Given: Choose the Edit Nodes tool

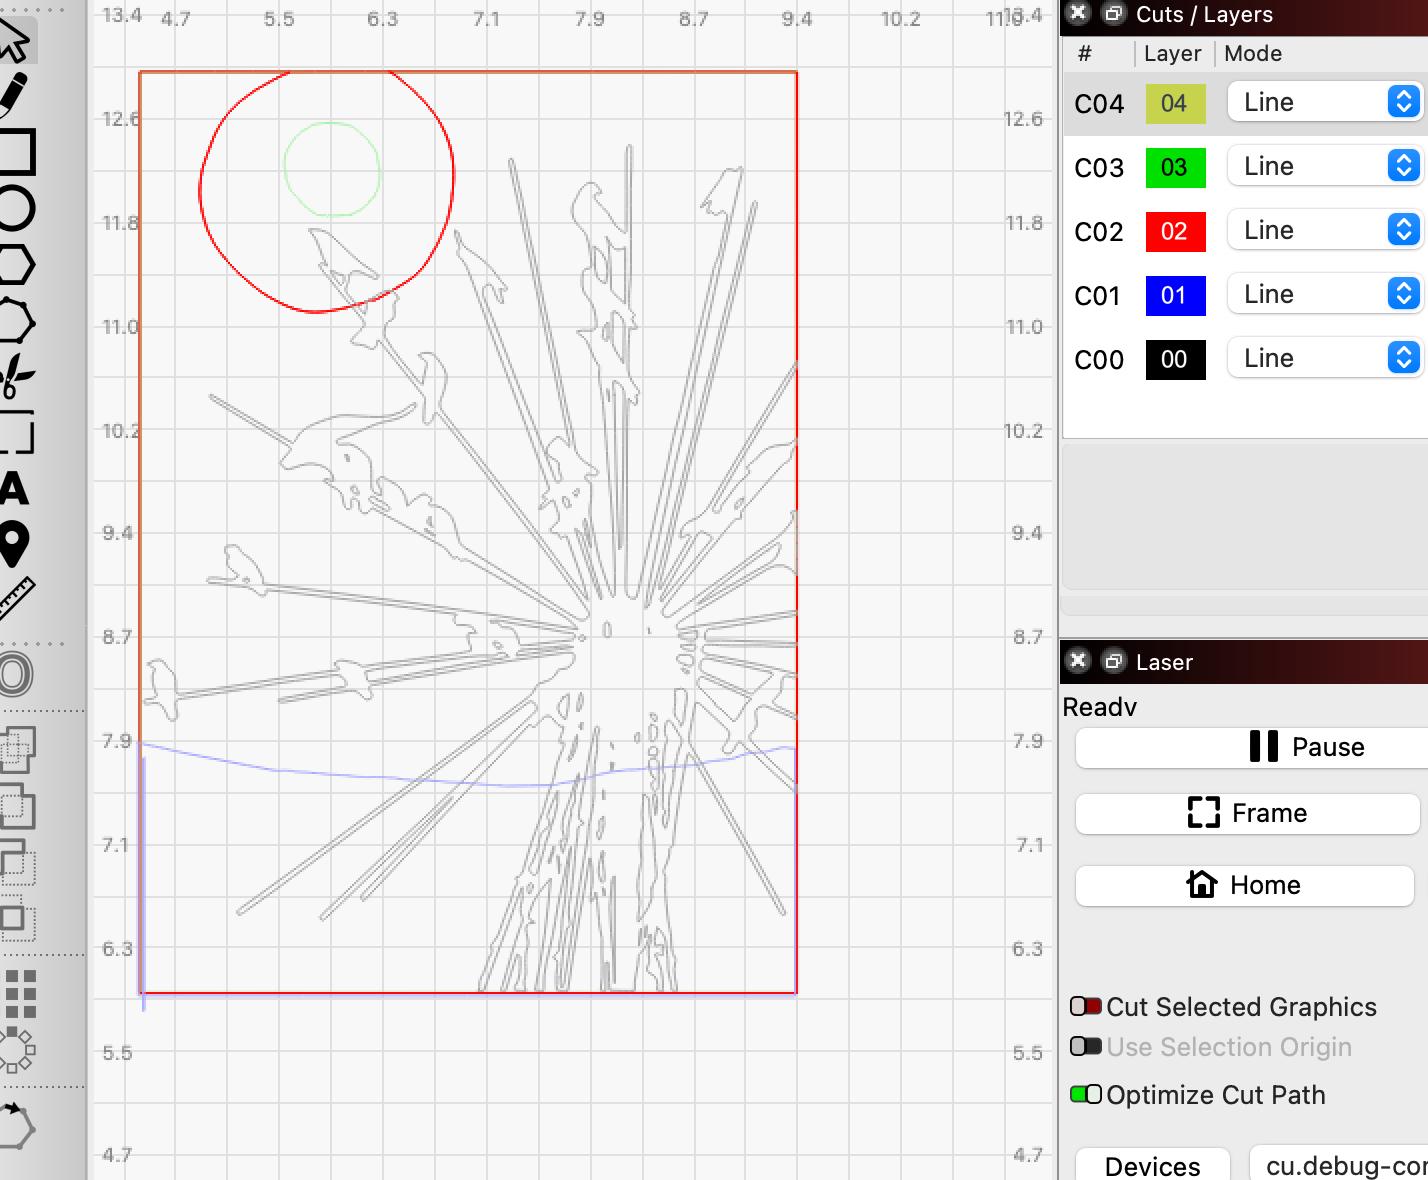Looking at the screenshot, I should pyautogui.click(x=16, y=322).
